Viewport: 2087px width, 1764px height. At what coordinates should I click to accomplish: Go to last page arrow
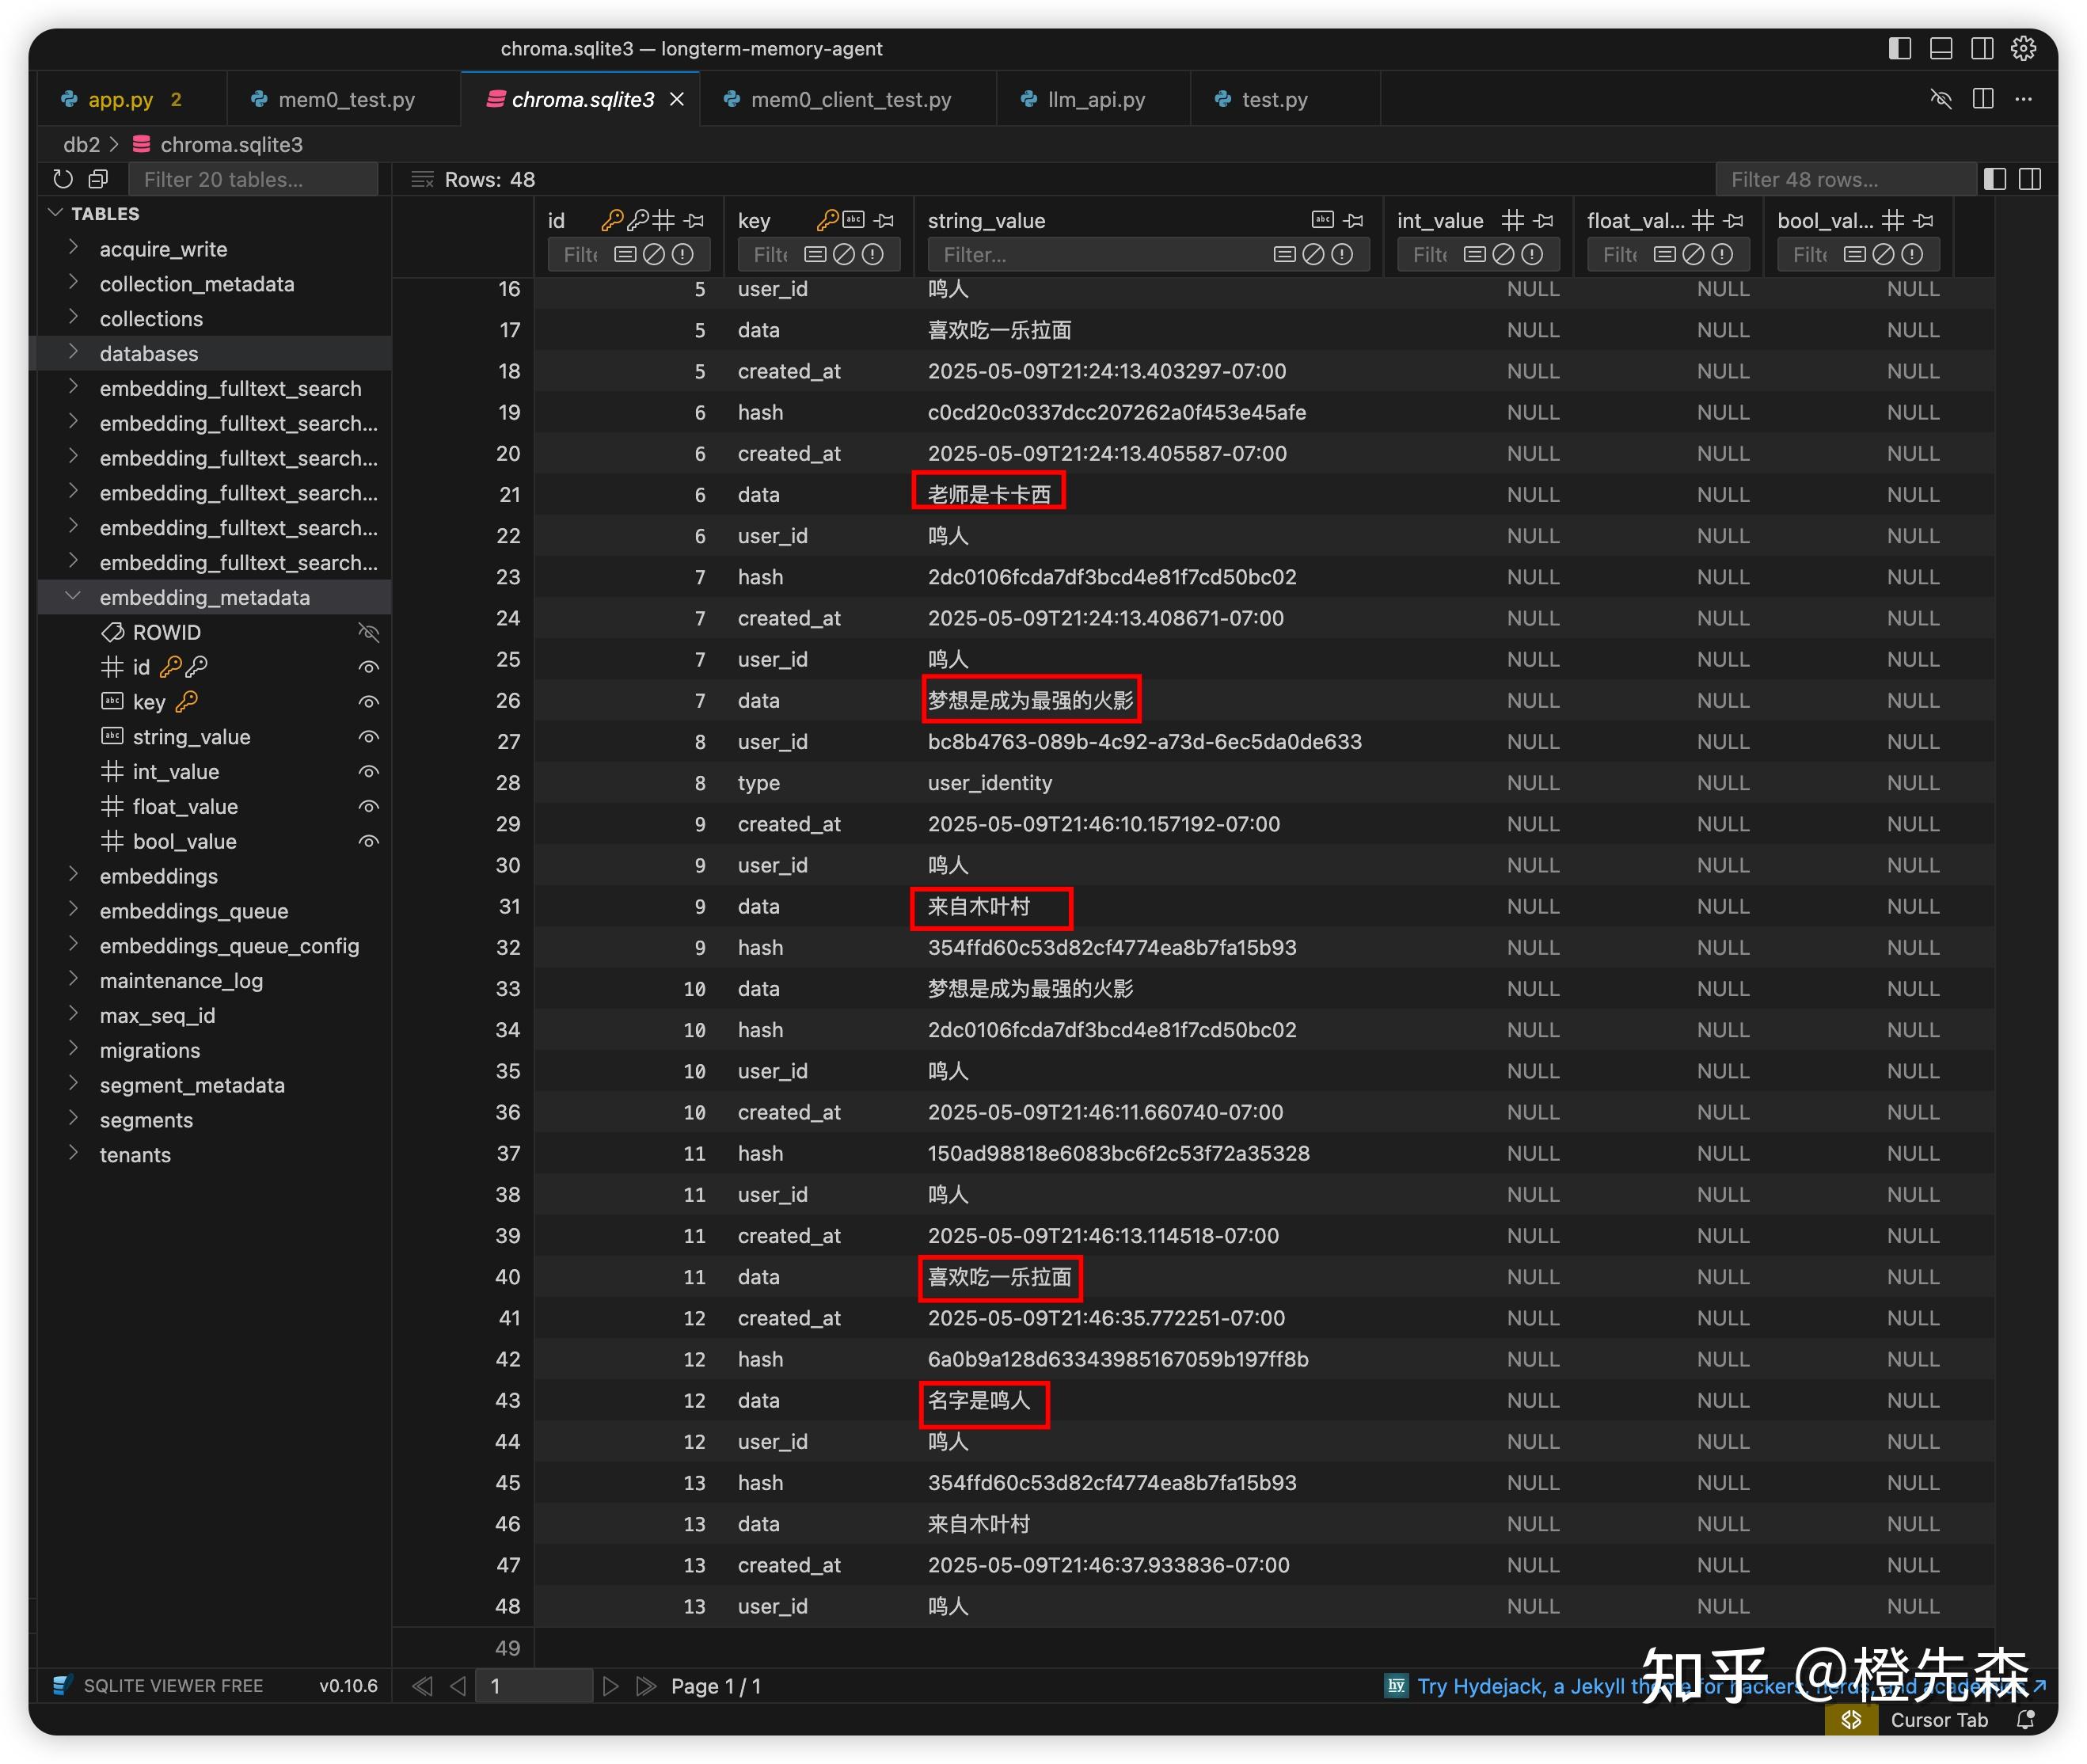646,1686
